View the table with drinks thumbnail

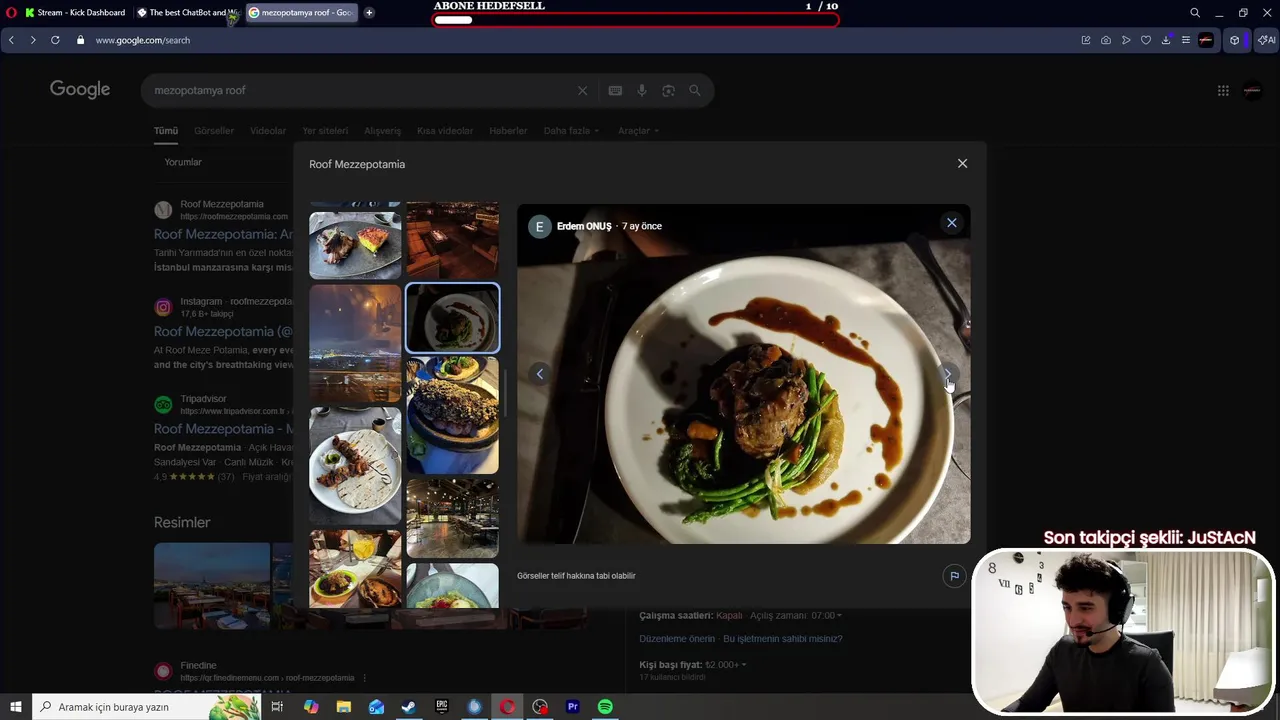pos(355,568)
